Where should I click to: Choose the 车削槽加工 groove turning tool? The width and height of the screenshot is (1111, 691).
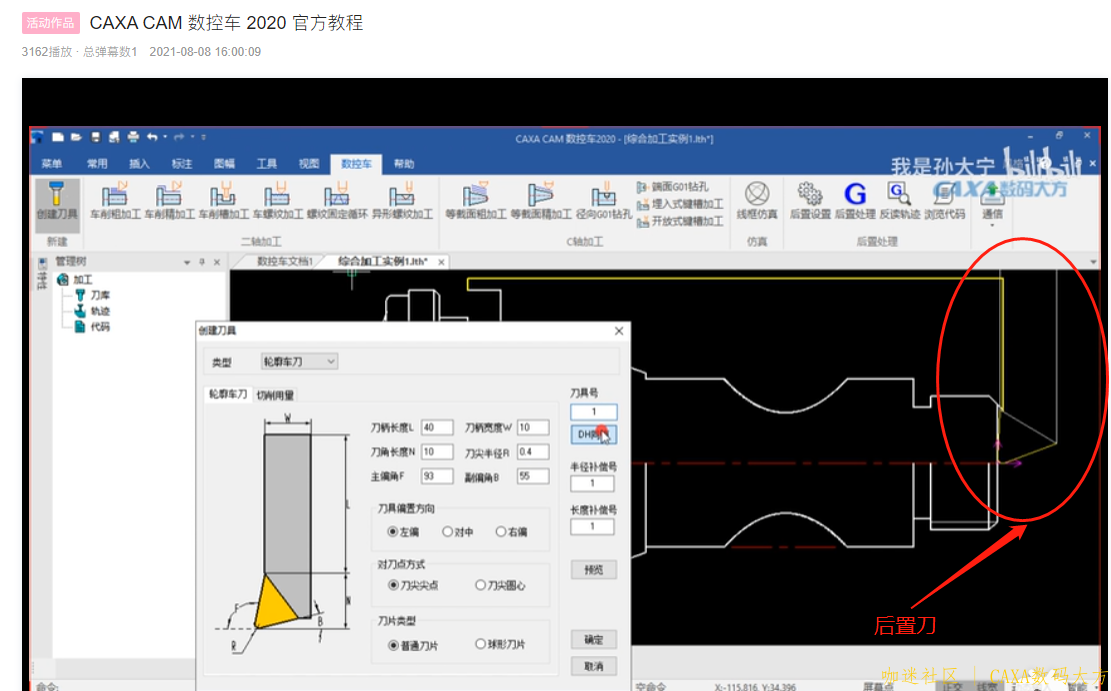pos(223,201)
